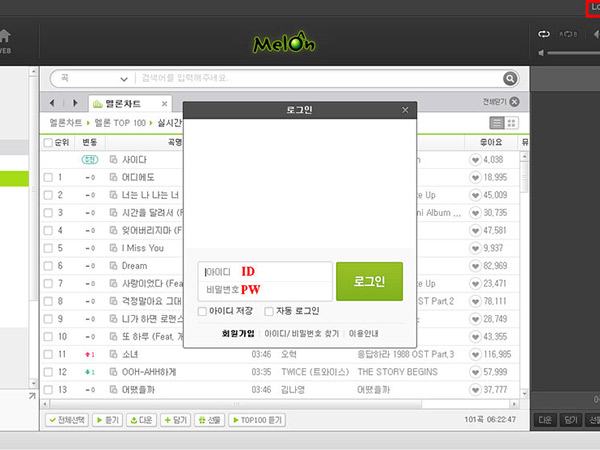
Task: Toggle the select-all checkbox beside 순위
Action: [x=48, y=143]
